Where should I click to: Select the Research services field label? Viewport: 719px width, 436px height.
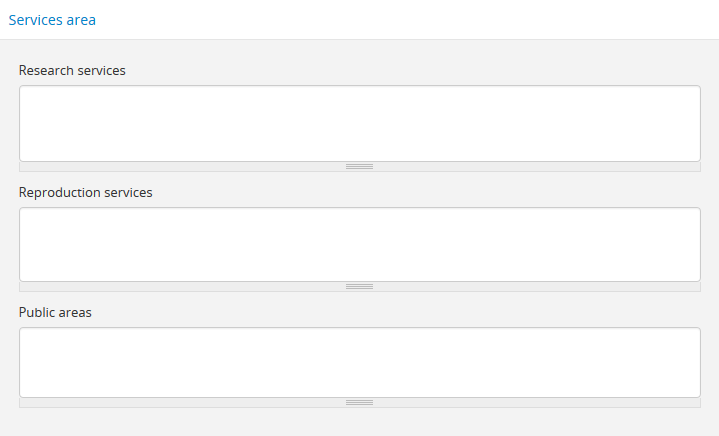[72, 71]
